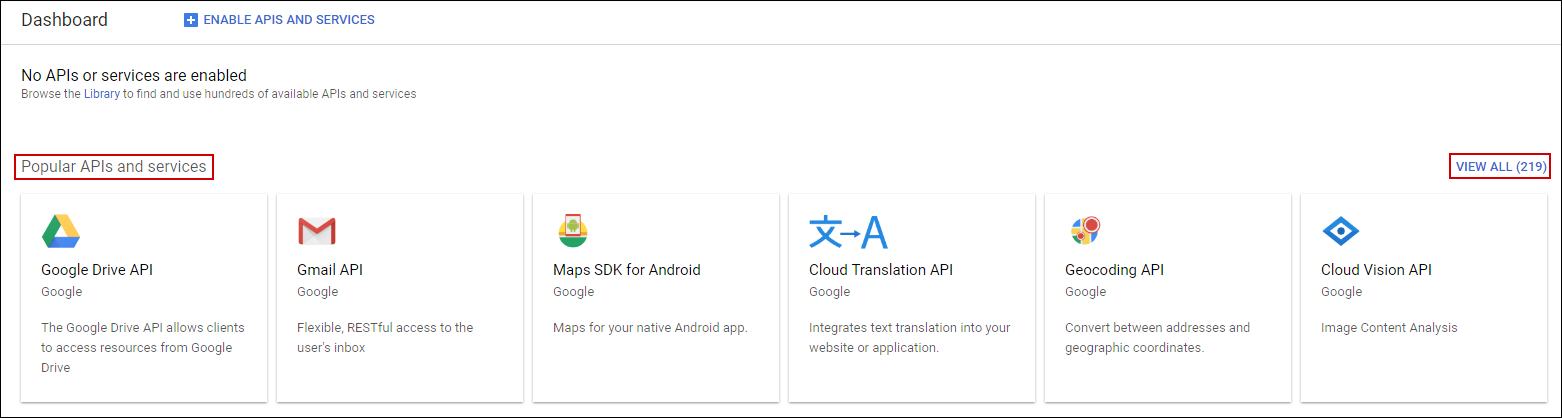
Task: Click the Google Drive logo icon
Action: pyautogui.click(x=61, y=231)
